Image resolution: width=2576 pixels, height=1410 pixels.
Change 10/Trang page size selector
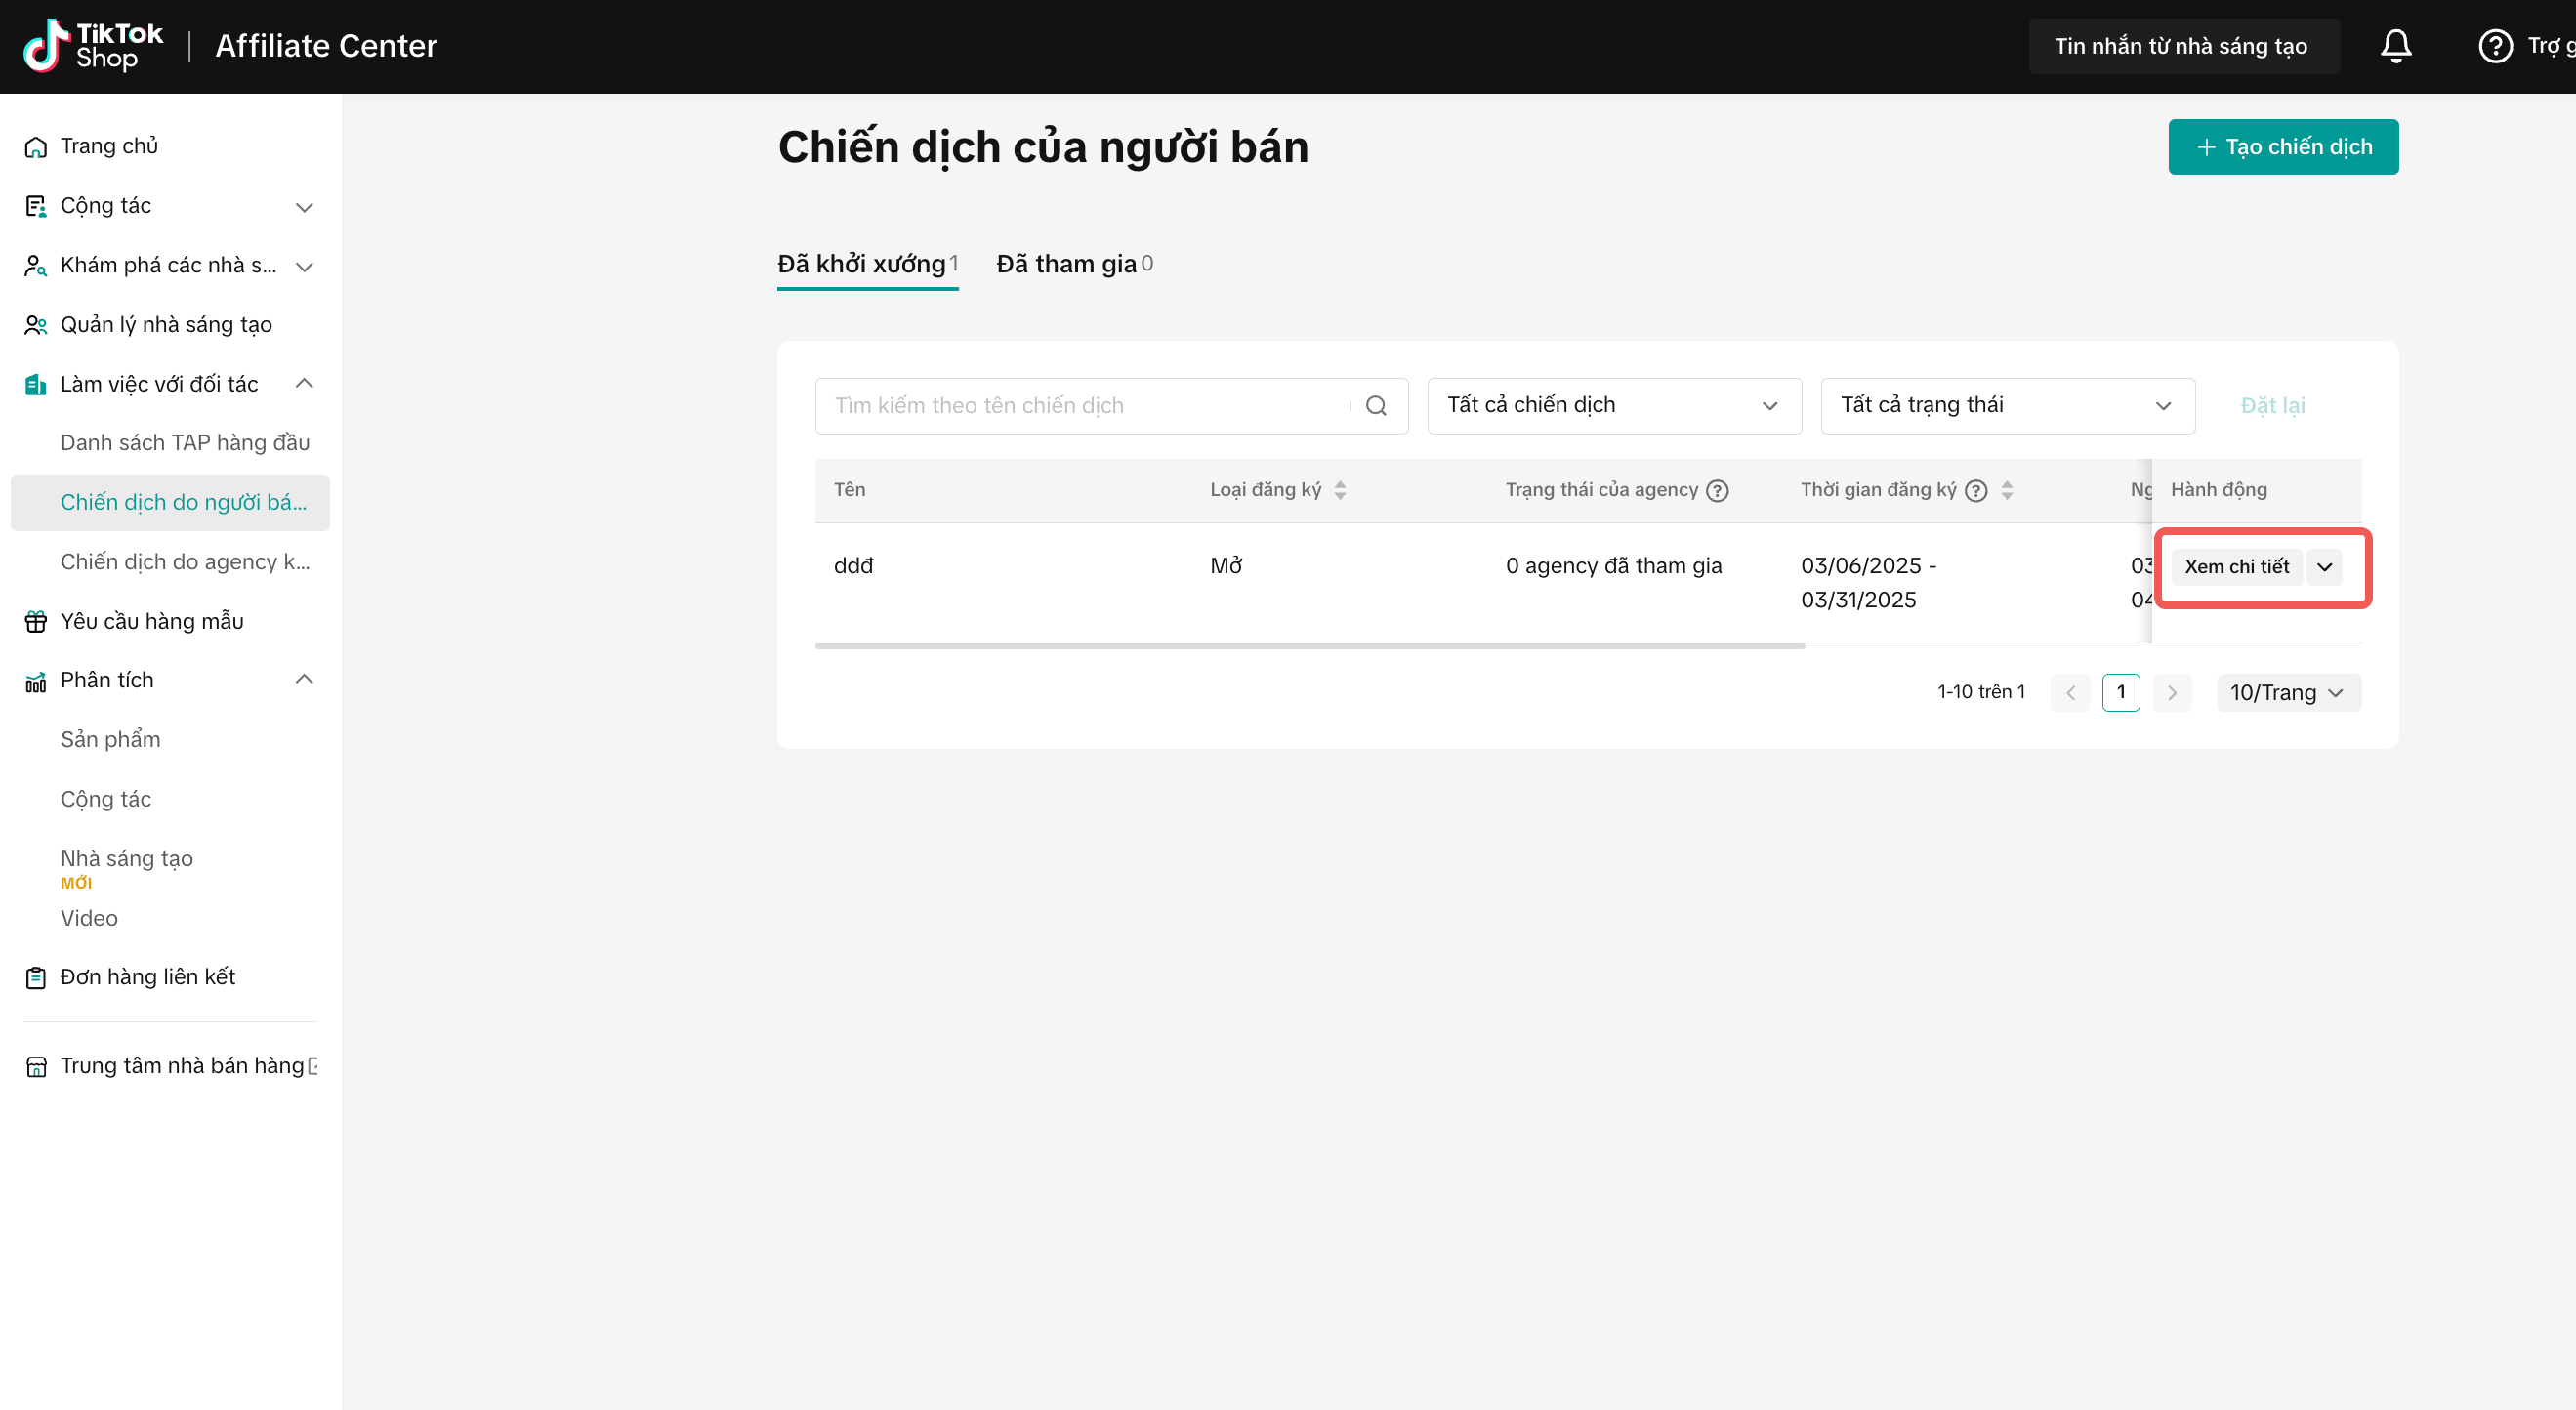[2287, 693]
